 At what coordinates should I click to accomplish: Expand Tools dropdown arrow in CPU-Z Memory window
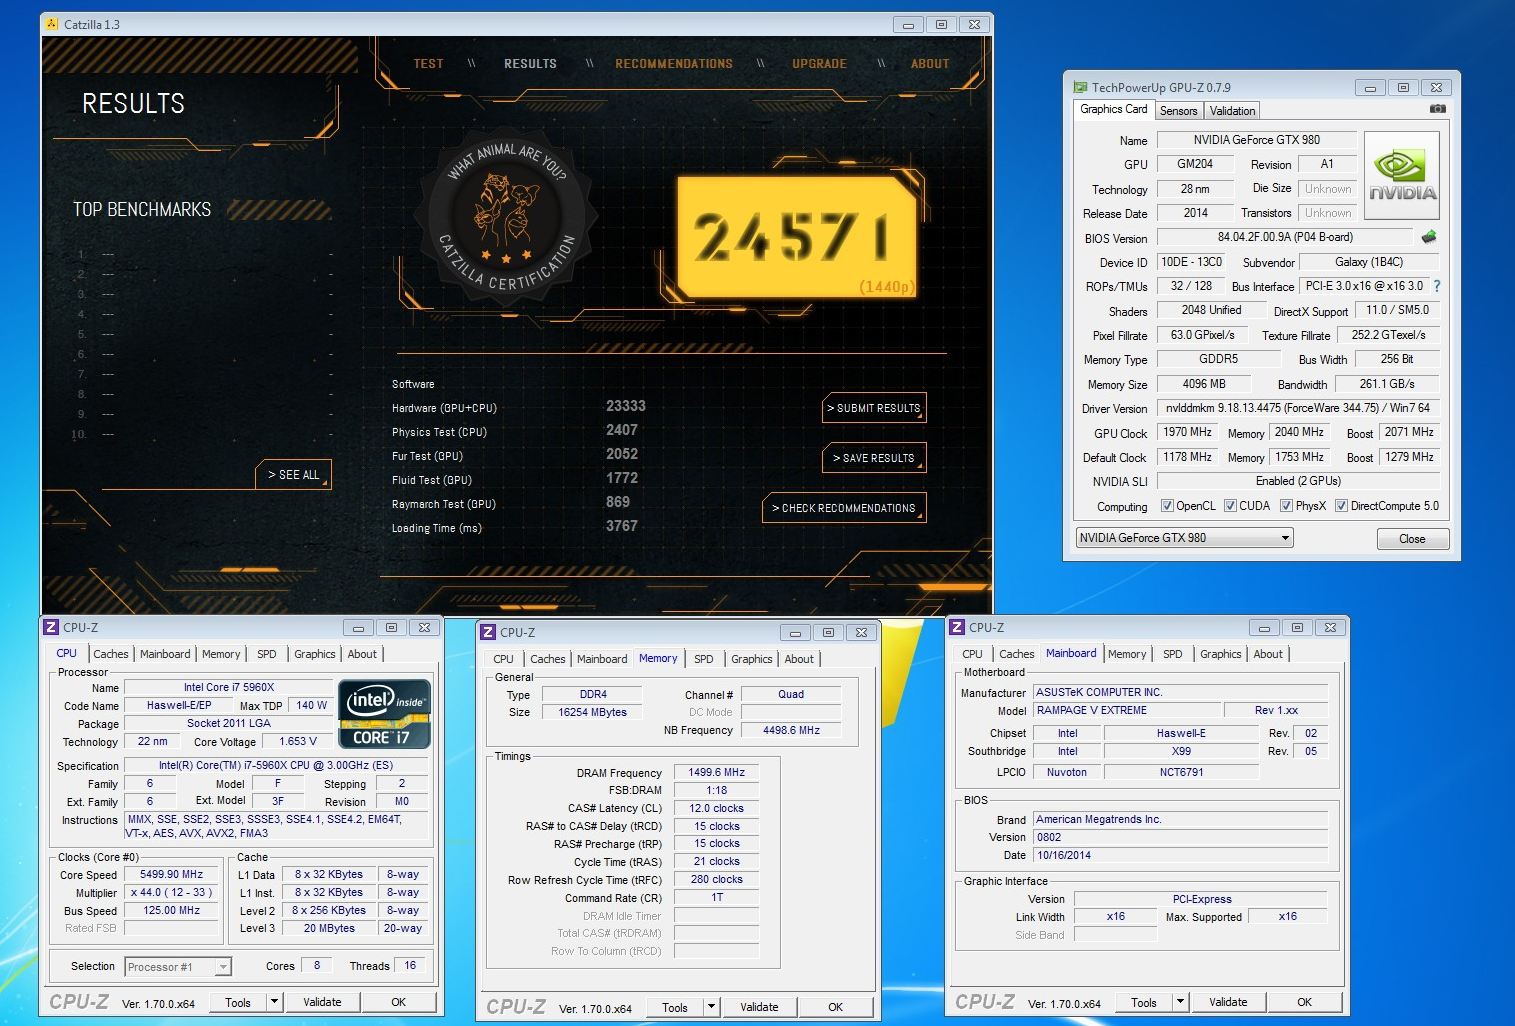point(711,1007)
